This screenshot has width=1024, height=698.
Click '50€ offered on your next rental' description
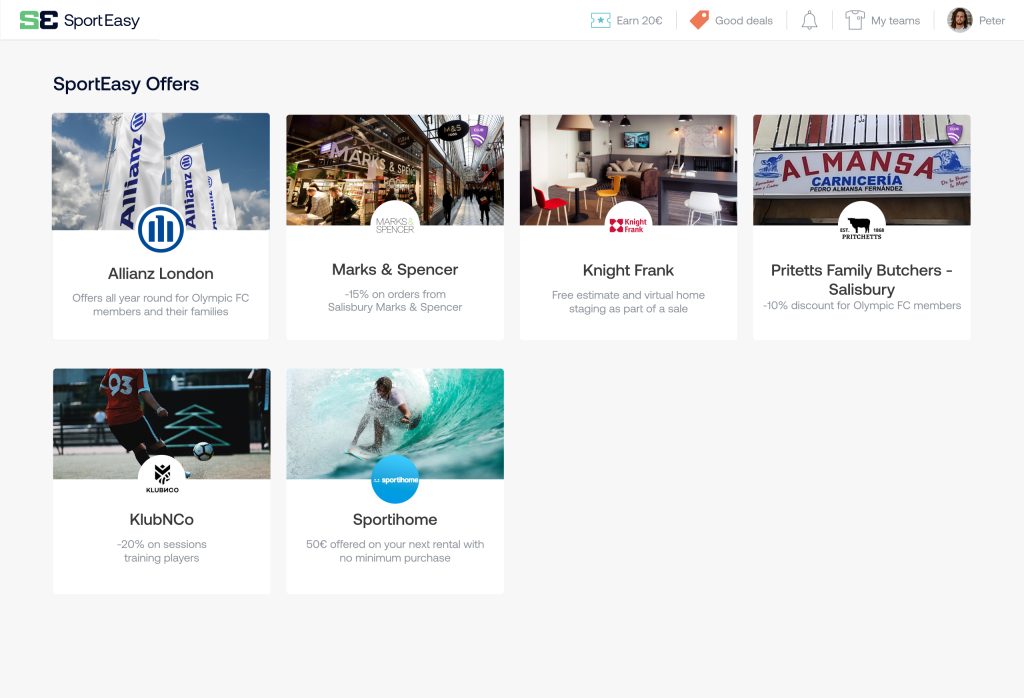coord(395,551)
